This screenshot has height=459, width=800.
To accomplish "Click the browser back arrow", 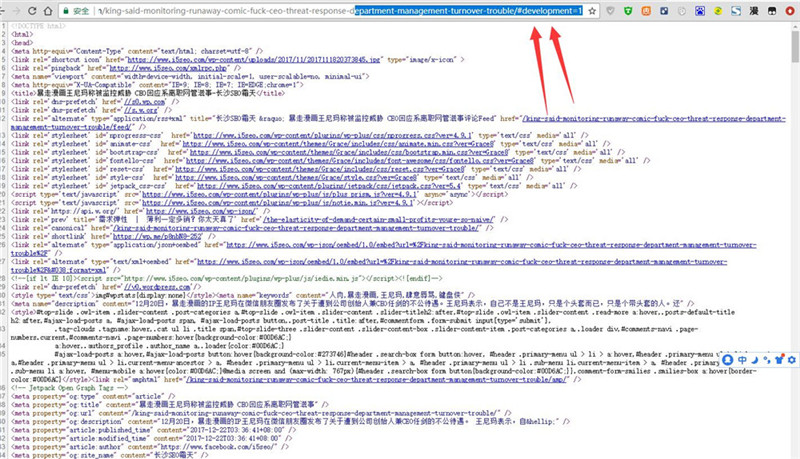I will coord(3,11).
